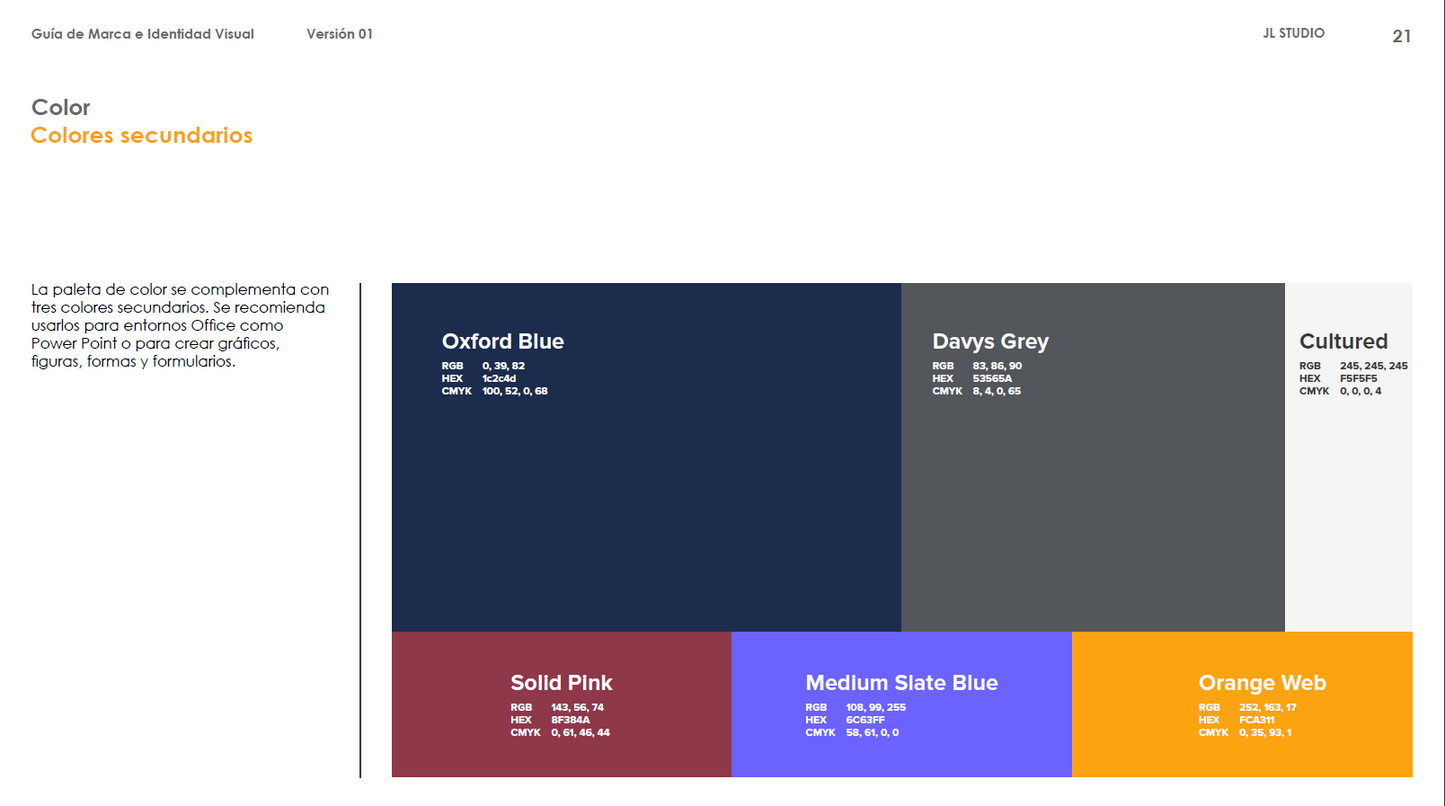Click the "Guía de Marca e Identidad Visual" header

143,34
